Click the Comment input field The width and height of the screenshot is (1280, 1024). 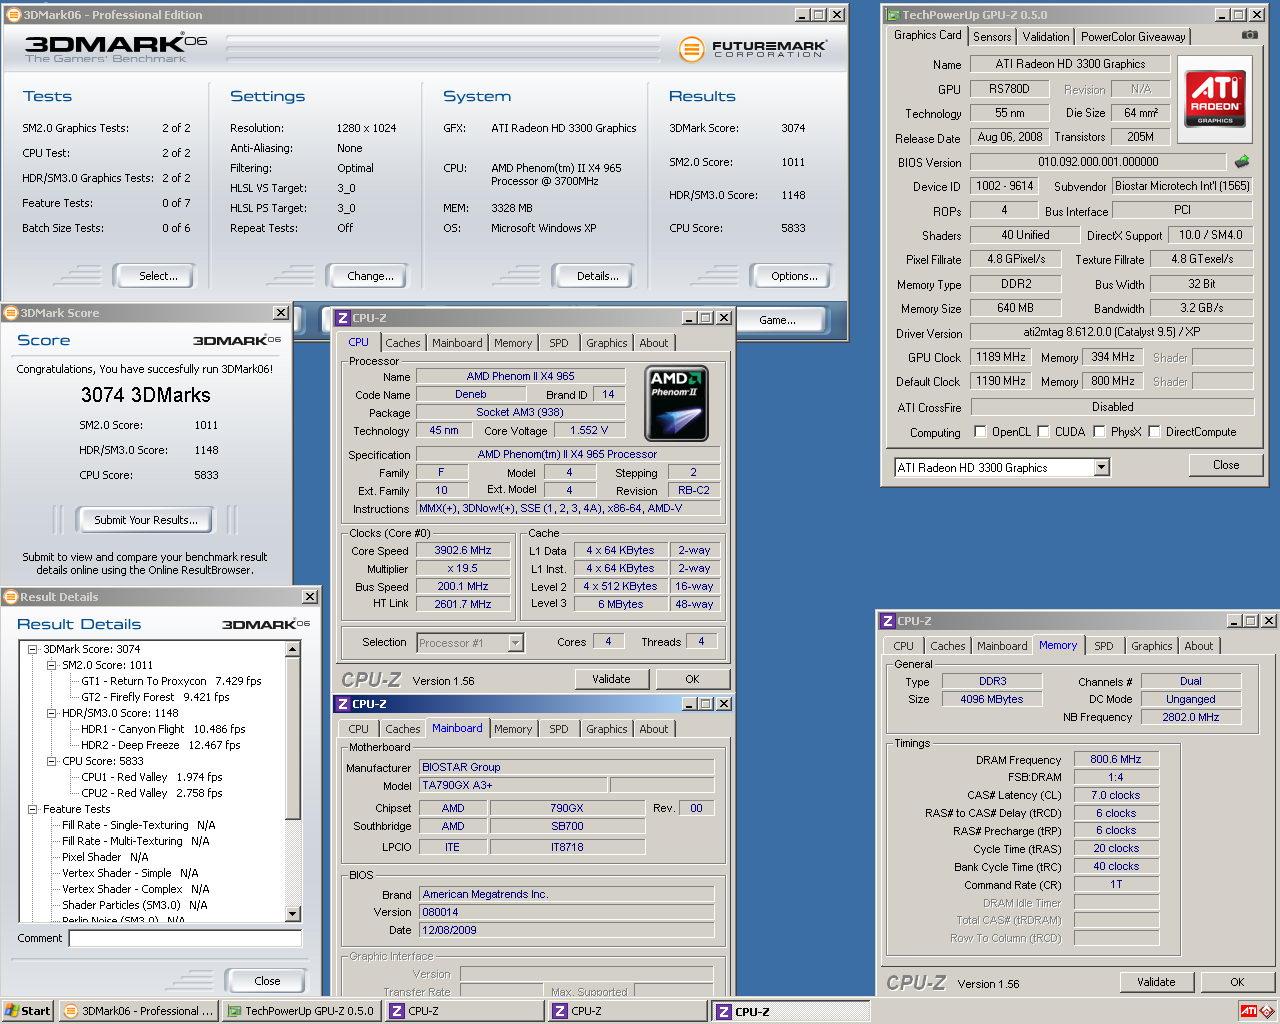click(185, 938)
